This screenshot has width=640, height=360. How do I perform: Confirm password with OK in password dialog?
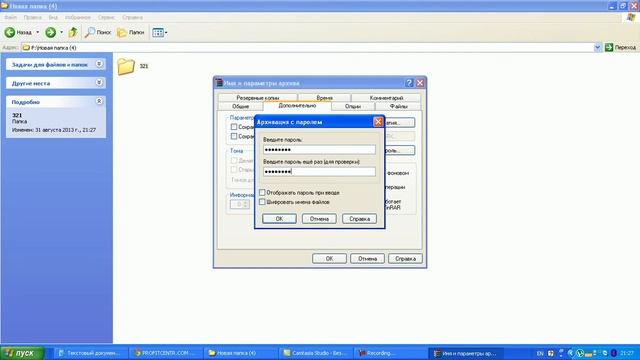[279, 219]
